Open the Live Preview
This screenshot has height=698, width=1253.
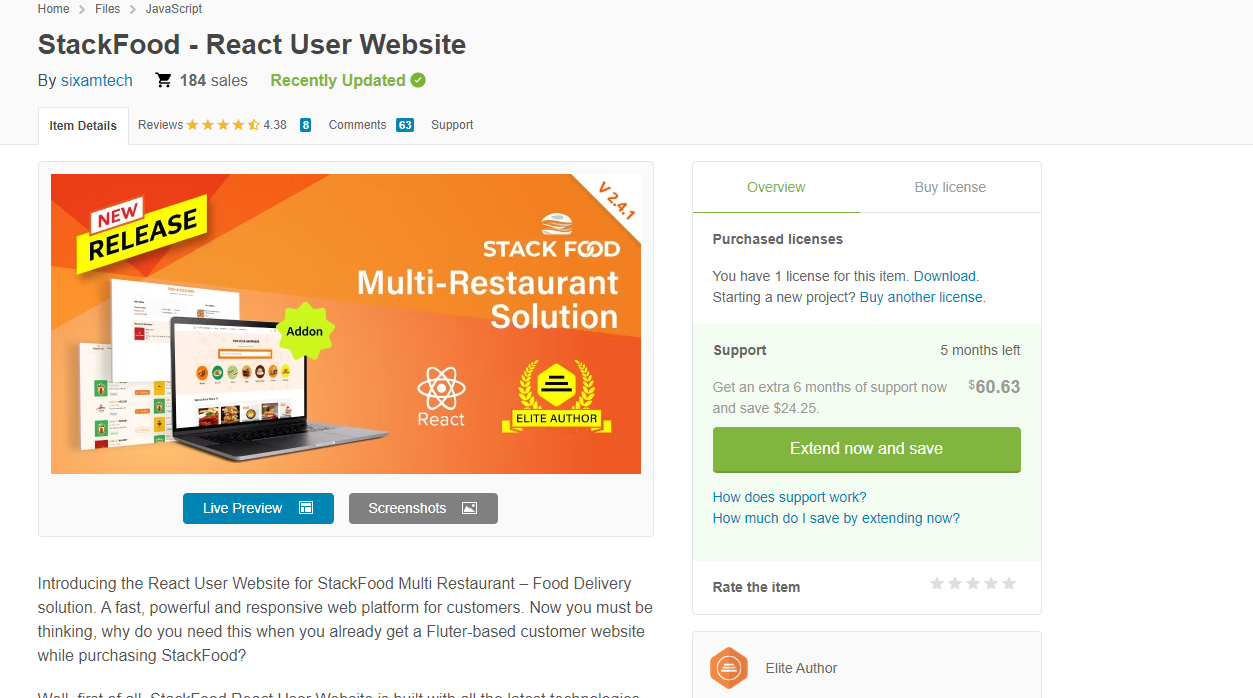coord(258,508)
